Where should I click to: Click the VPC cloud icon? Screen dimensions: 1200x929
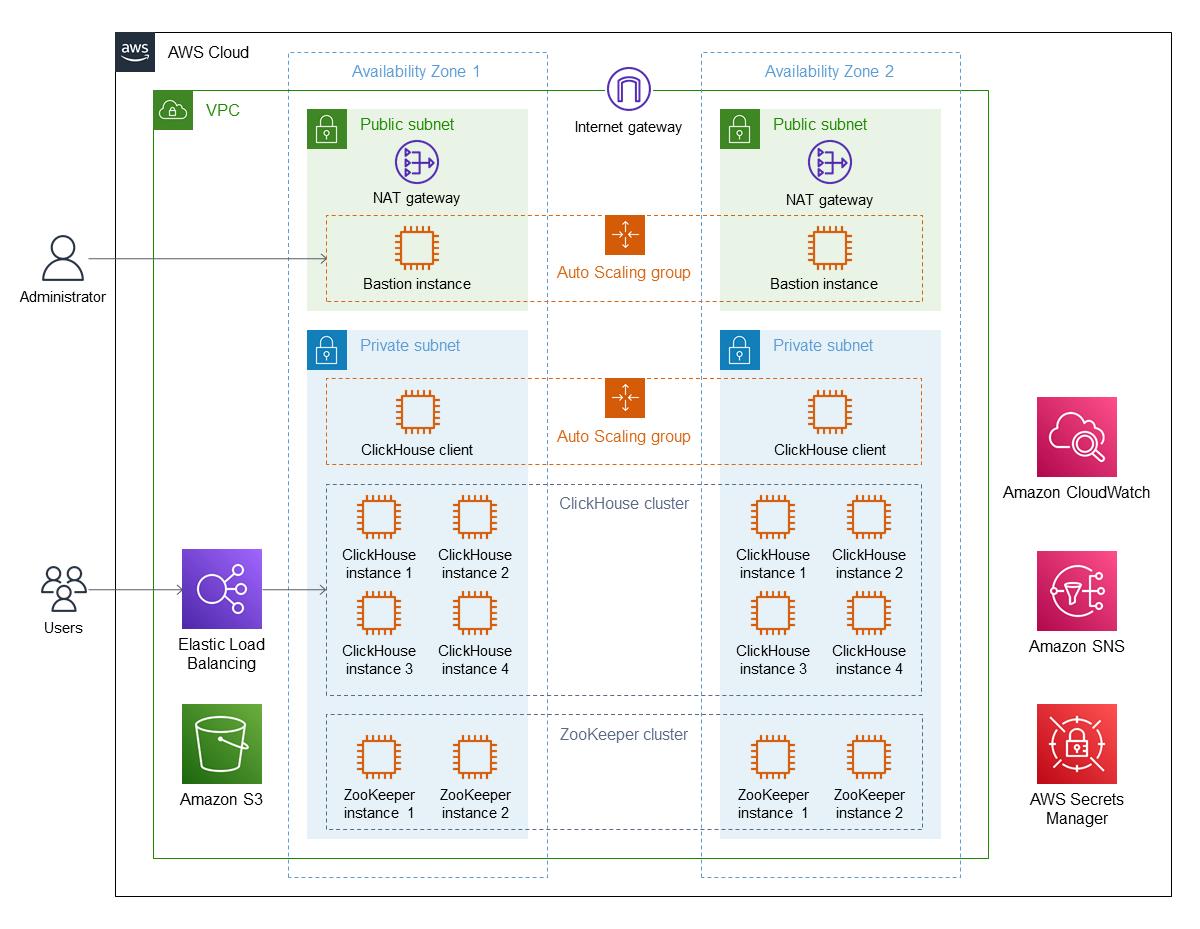click(173, 110)
